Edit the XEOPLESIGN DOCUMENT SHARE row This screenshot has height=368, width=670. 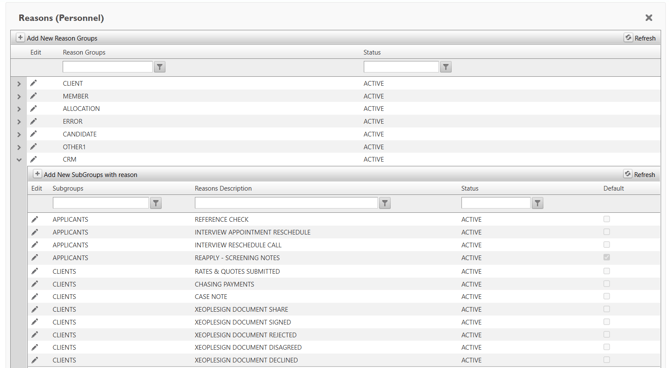(35, 309)
